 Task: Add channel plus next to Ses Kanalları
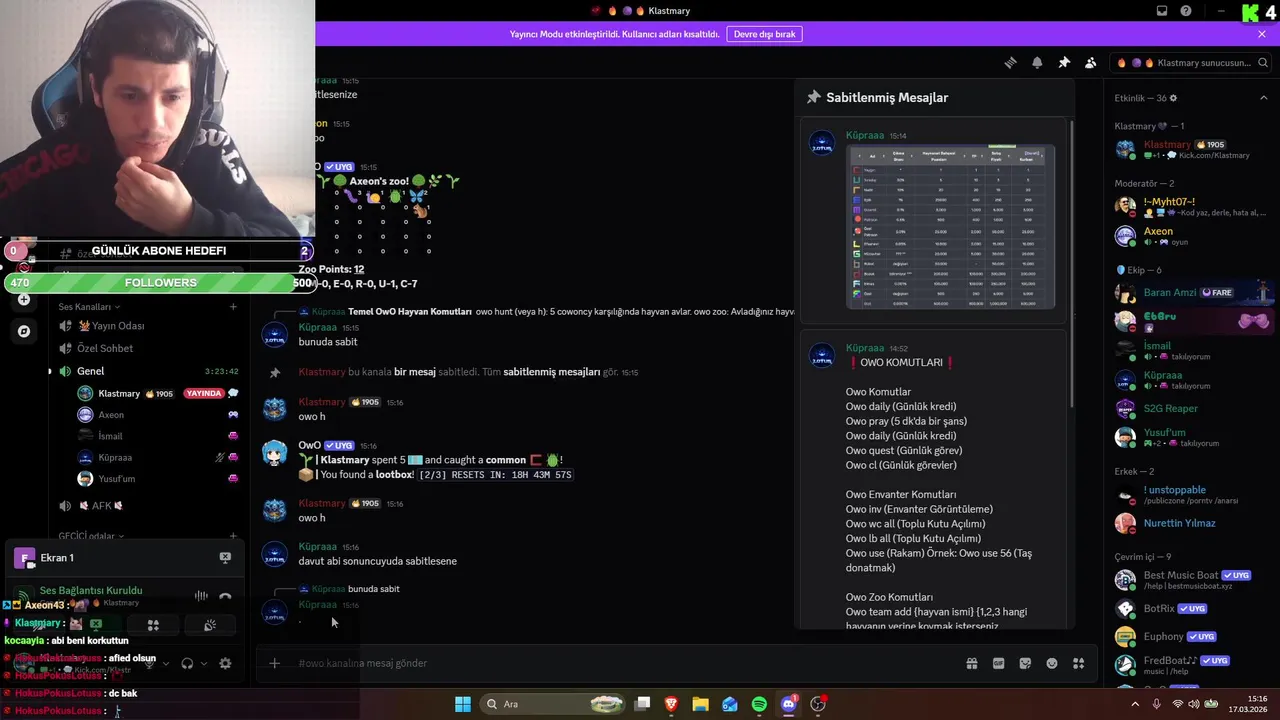pos(233,307)
